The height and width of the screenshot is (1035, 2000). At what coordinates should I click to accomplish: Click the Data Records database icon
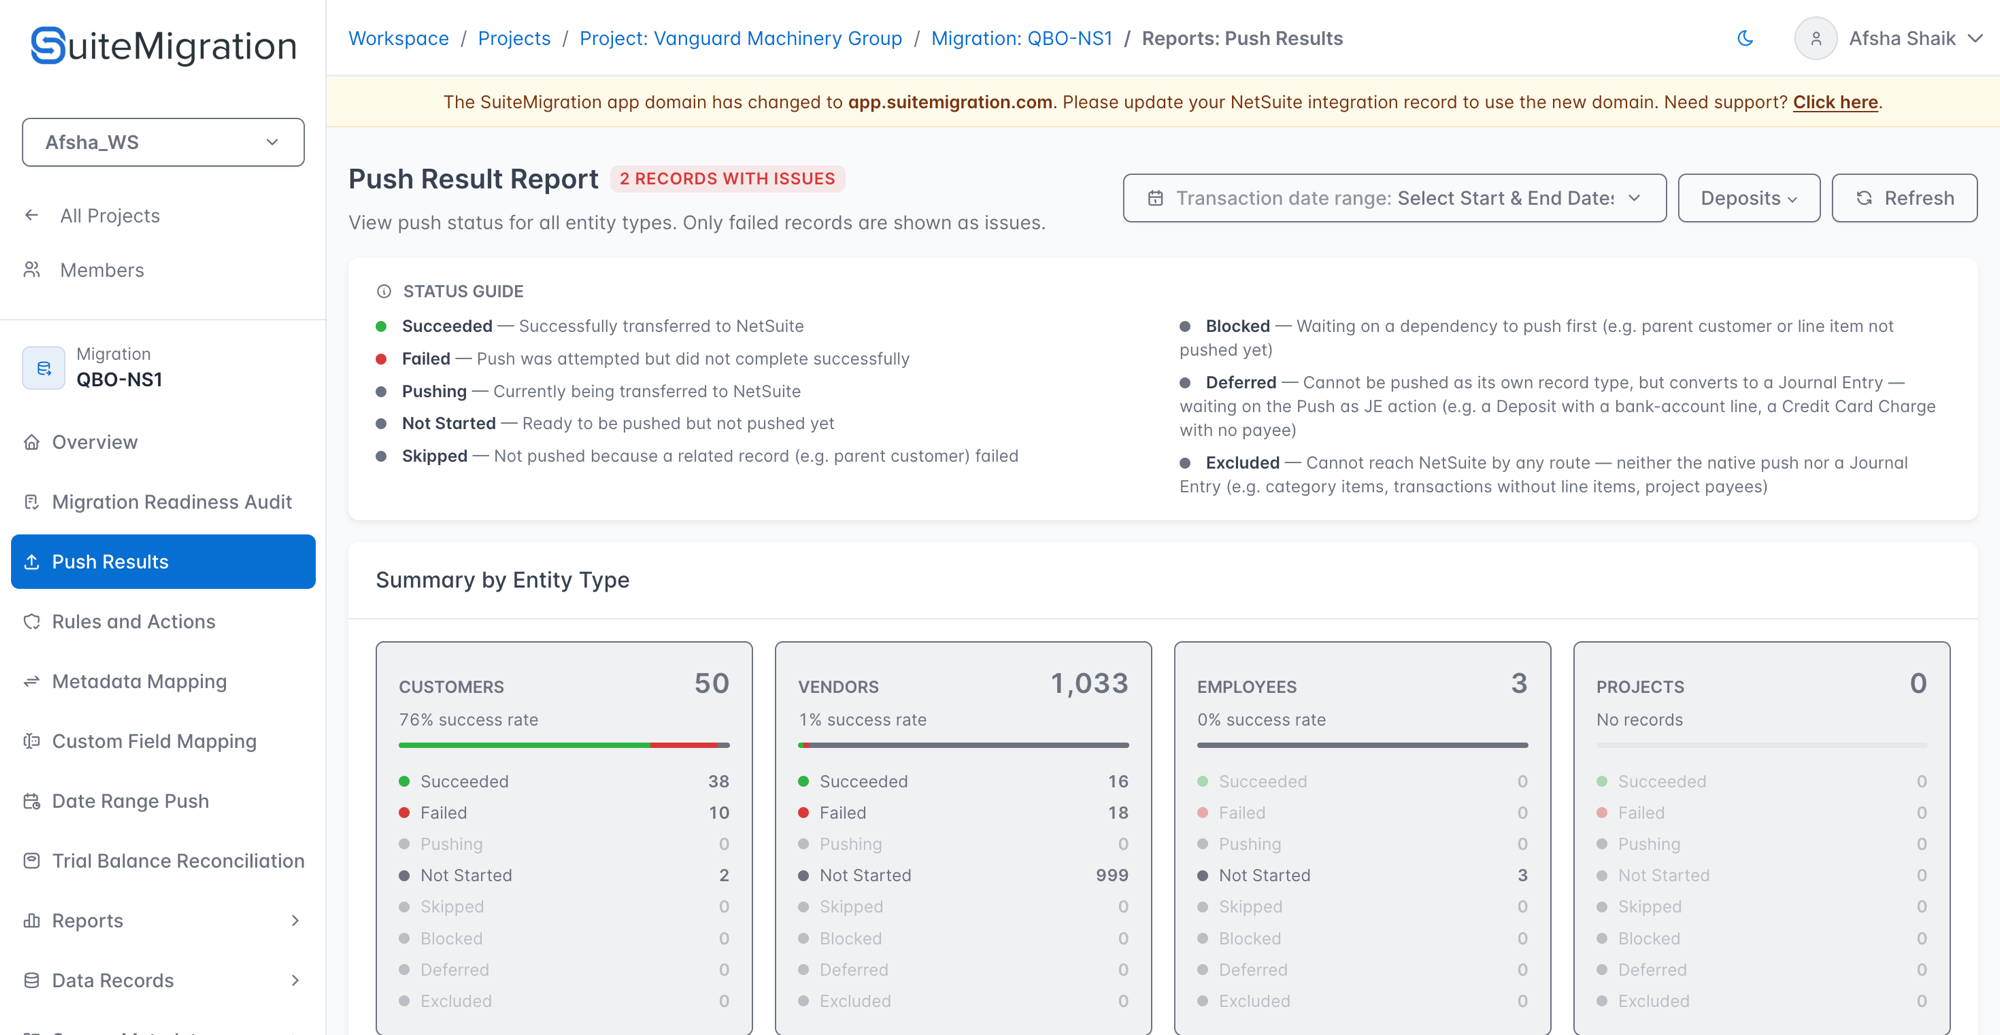click(x=32, y=980)
